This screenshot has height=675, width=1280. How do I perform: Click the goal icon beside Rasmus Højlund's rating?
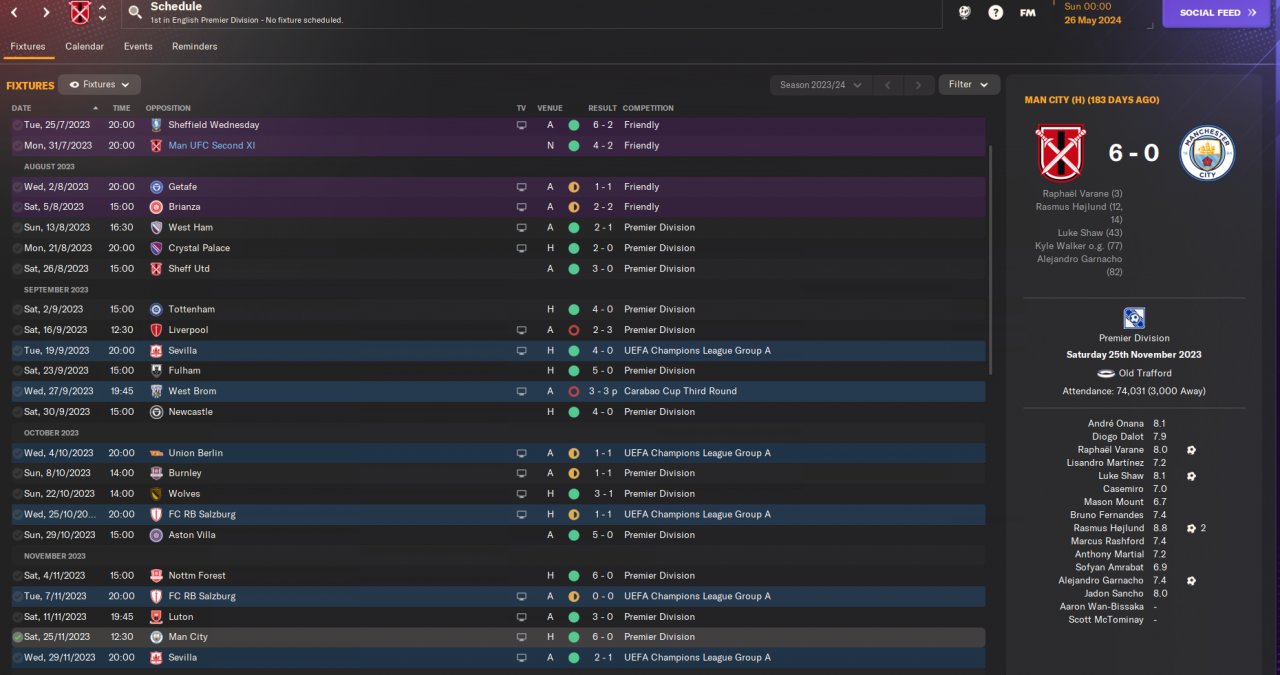[1191, 528]
